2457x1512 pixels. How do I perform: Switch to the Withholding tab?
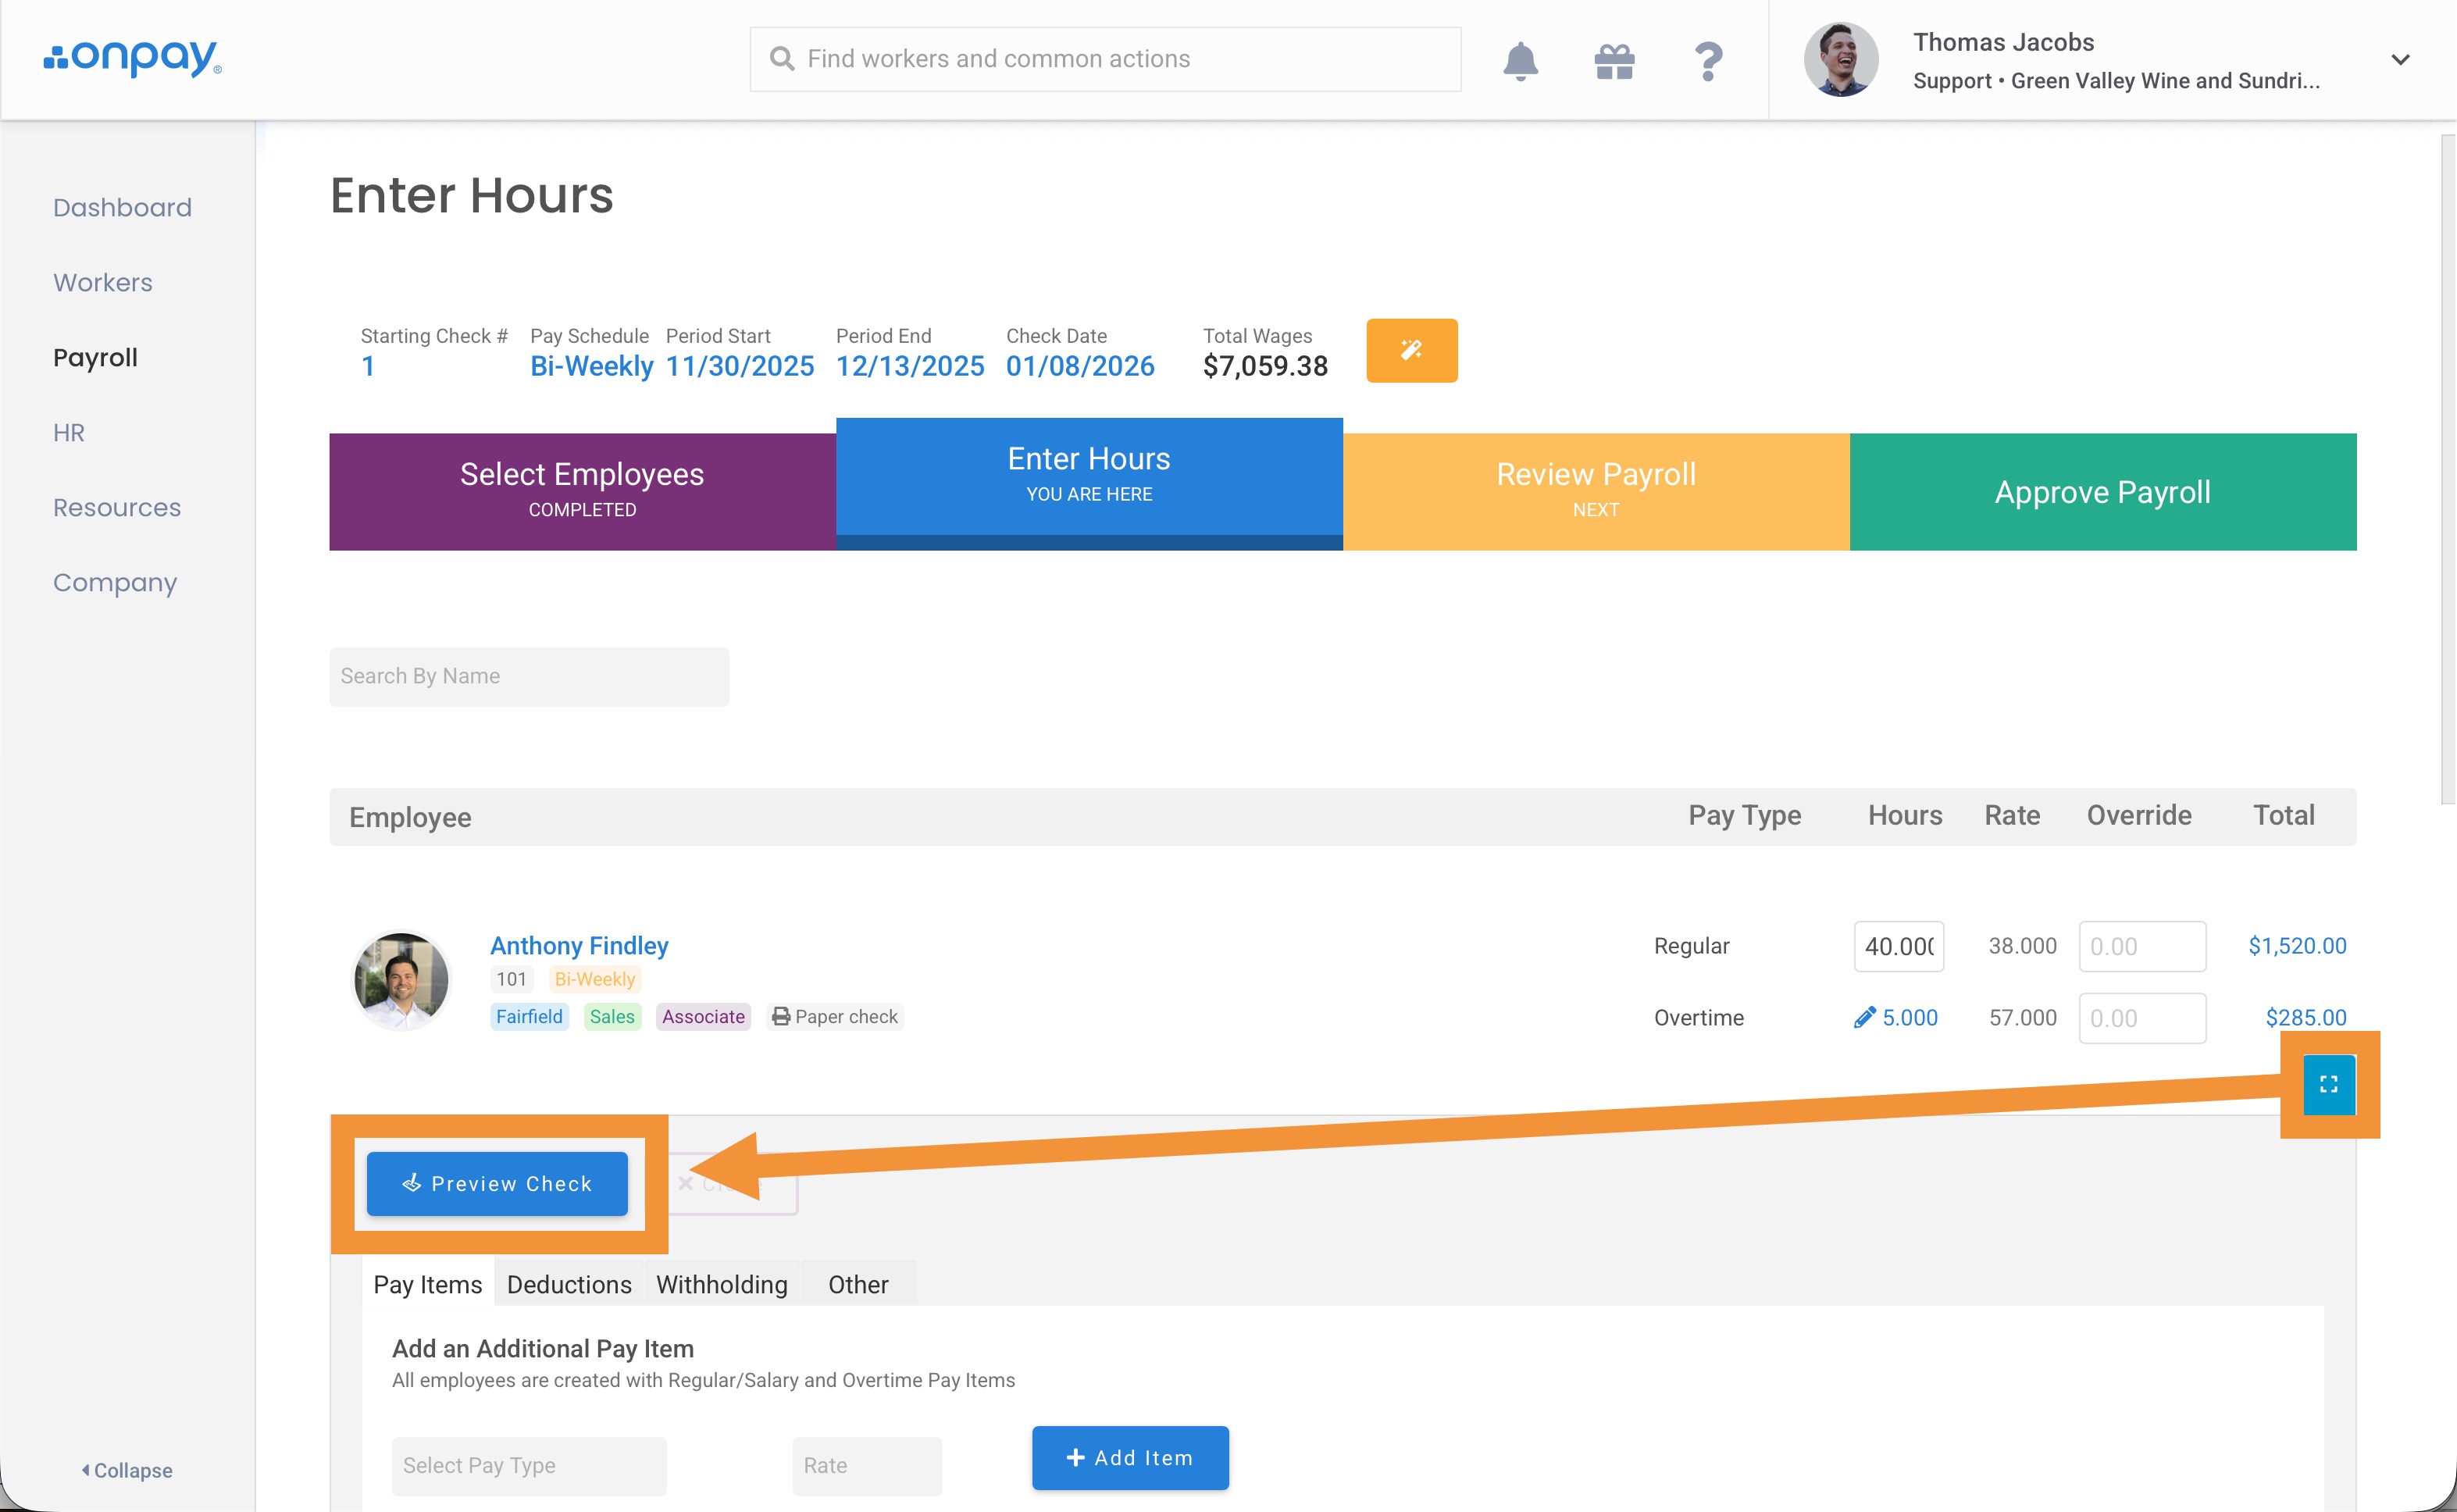(721, 1284)
